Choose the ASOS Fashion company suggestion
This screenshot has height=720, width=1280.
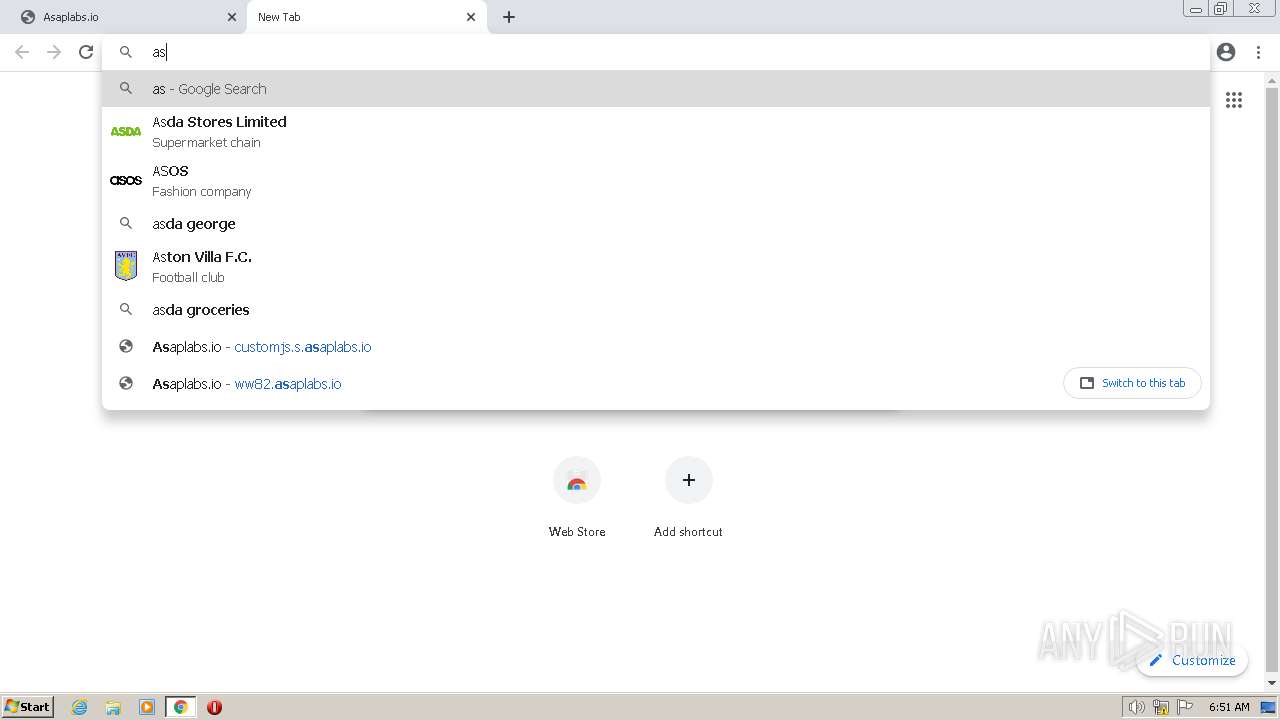(x=656, y=180)
